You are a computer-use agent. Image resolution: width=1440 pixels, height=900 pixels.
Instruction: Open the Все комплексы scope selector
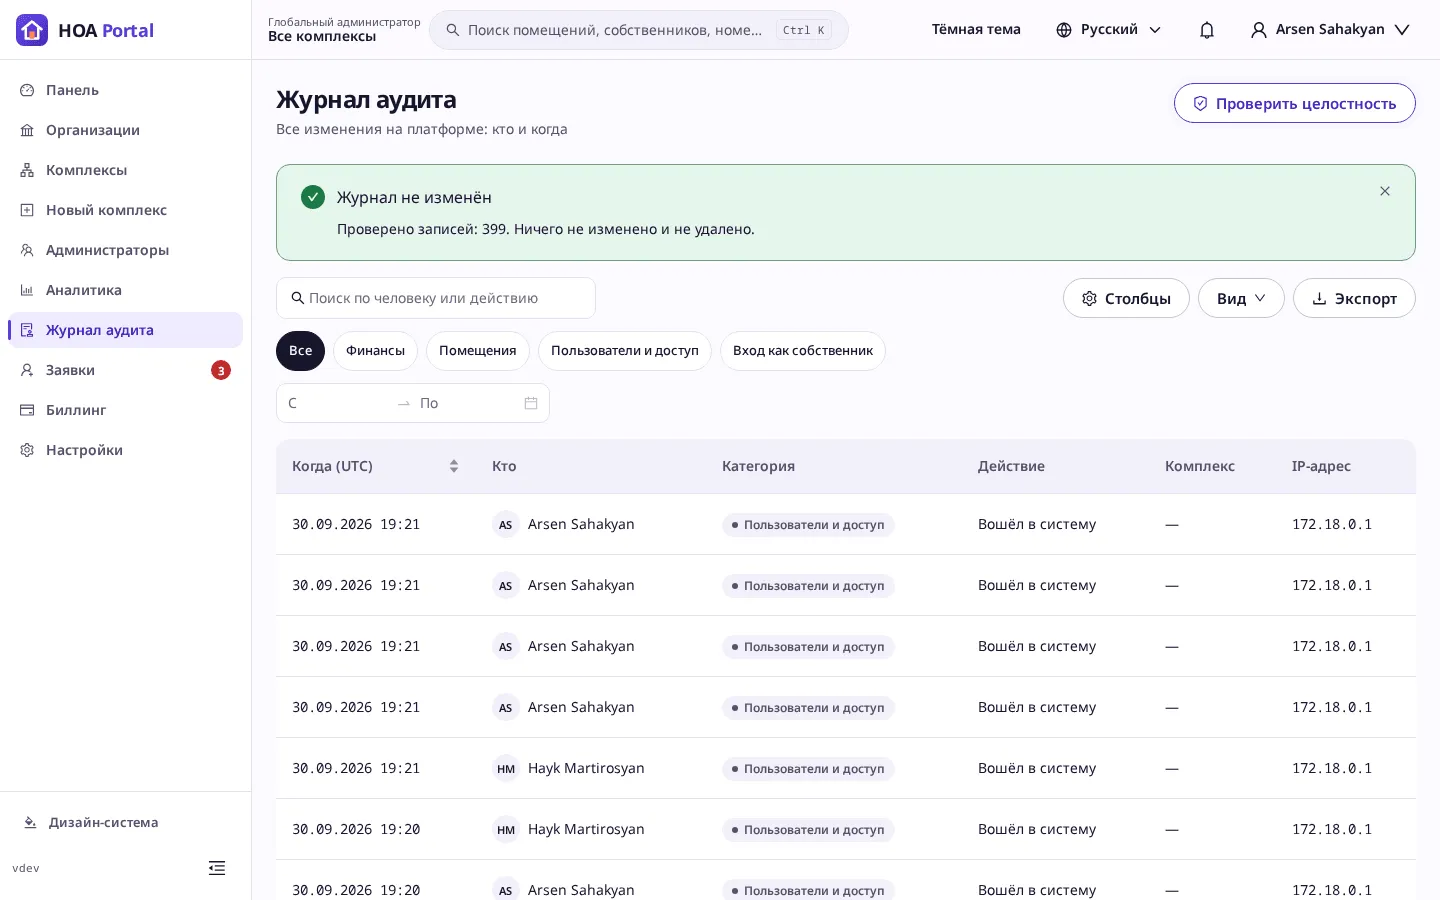[344, 30]
